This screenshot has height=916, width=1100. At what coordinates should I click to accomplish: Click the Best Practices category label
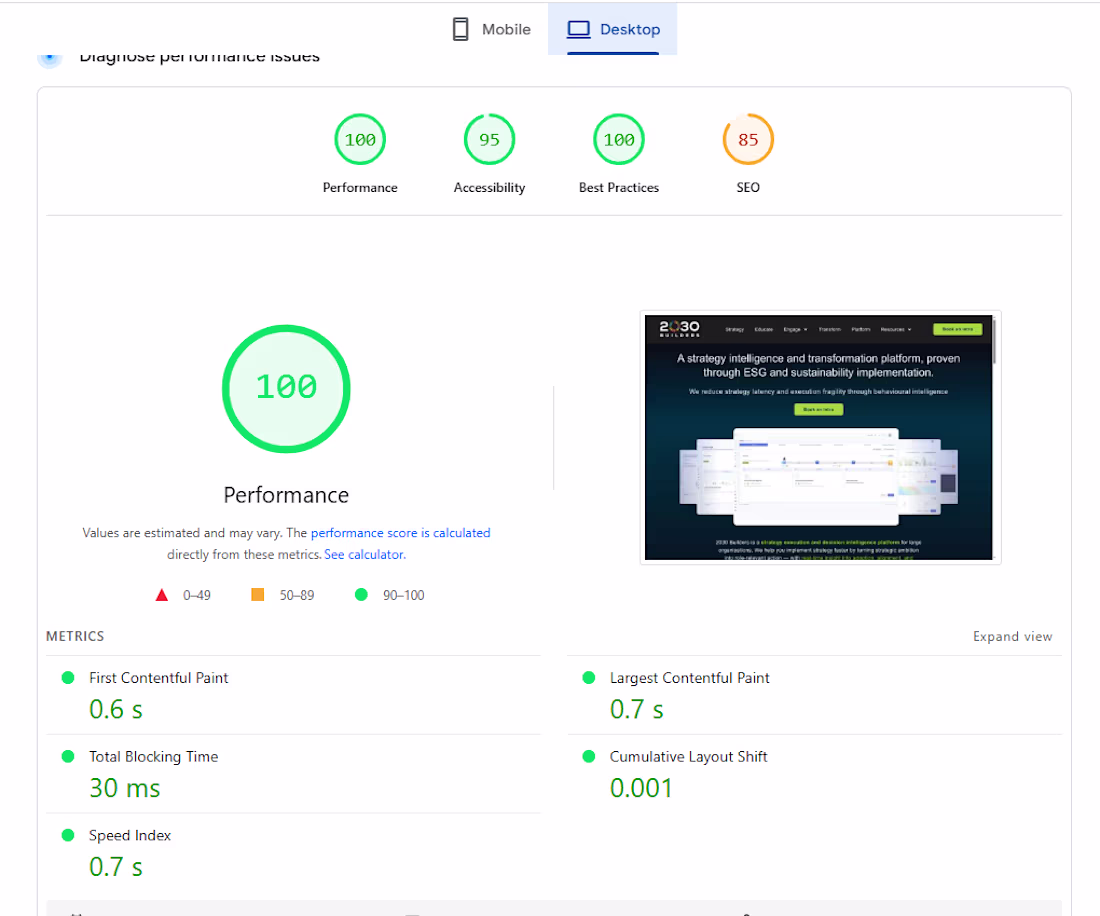(x=619, y=187)
